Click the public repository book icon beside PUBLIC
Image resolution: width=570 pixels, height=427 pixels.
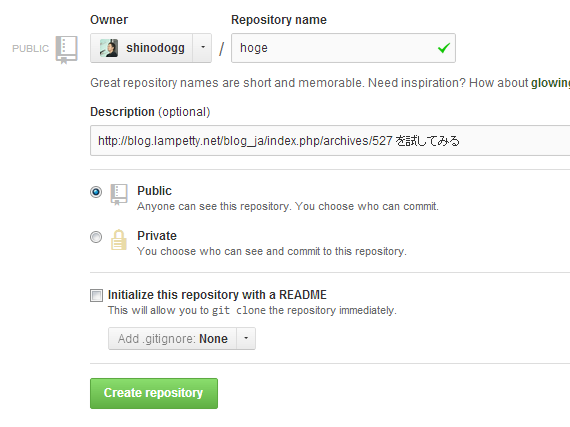pyautogui.click(x=67, y=50)
